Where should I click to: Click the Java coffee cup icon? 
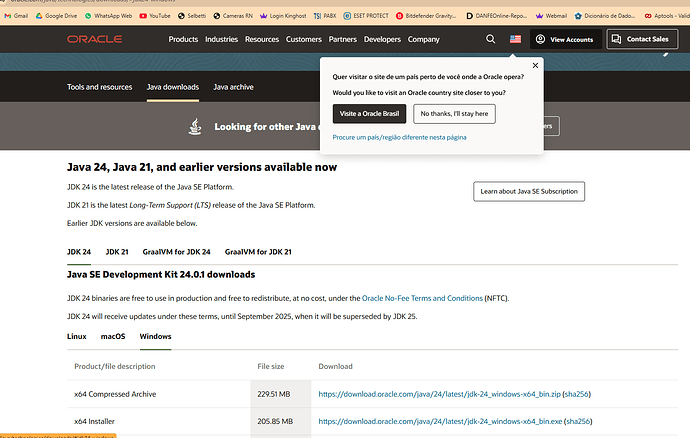tap(195, 126)
